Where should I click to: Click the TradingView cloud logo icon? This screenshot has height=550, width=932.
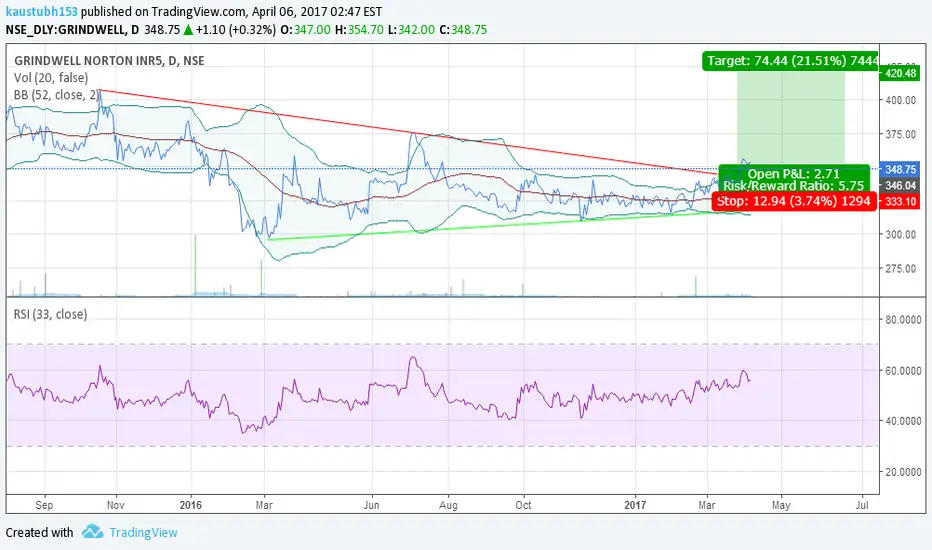pos(93,531)
